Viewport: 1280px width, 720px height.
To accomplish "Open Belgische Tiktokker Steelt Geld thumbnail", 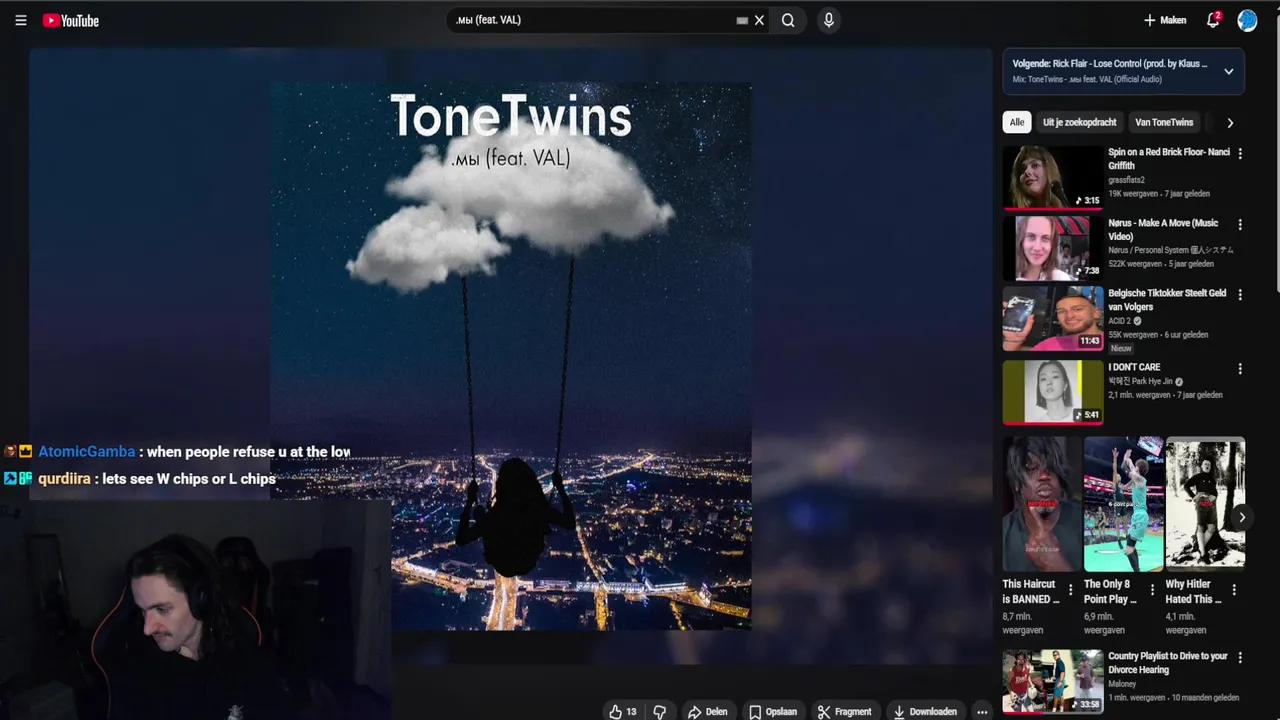I will pos(1053,319).
